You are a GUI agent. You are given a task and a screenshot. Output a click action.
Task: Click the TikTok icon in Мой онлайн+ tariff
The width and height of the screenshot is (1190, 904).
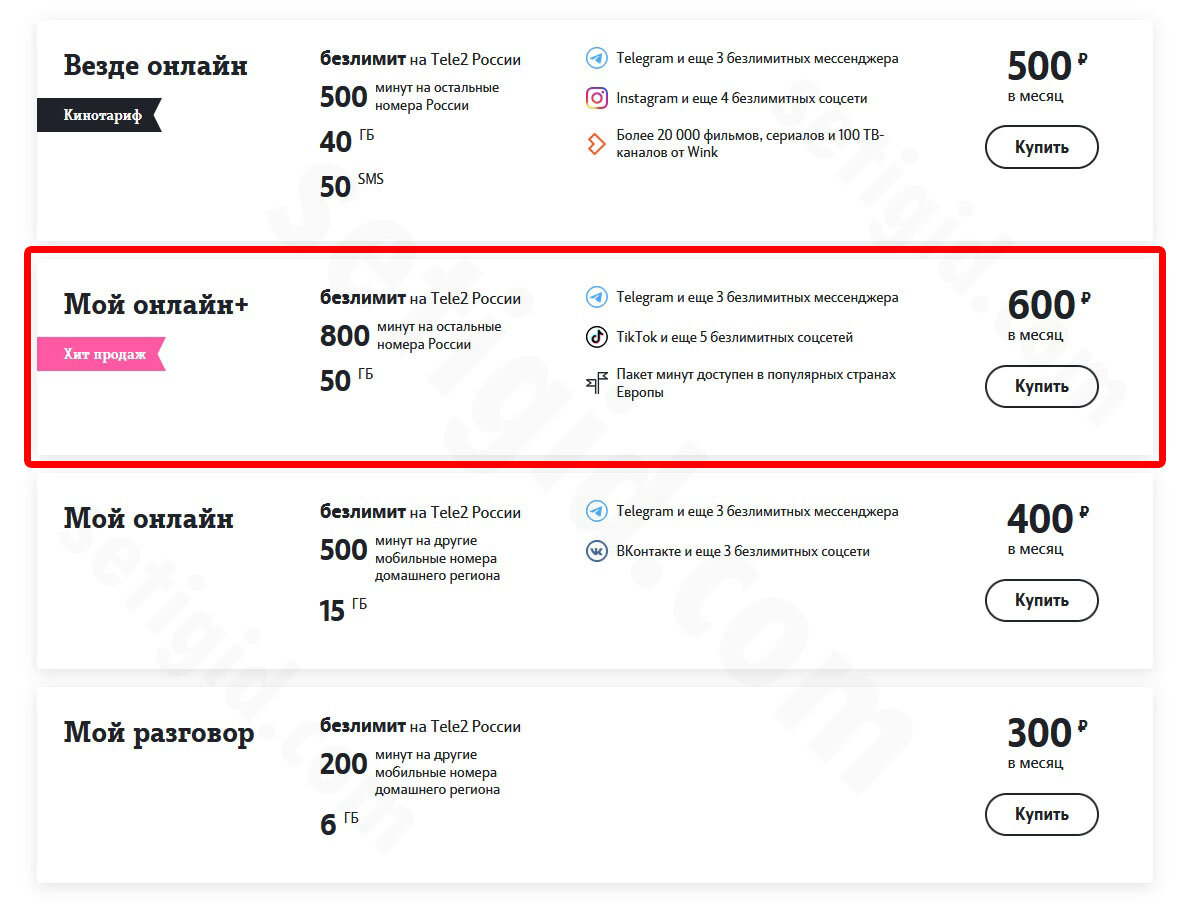coord(597,337)
